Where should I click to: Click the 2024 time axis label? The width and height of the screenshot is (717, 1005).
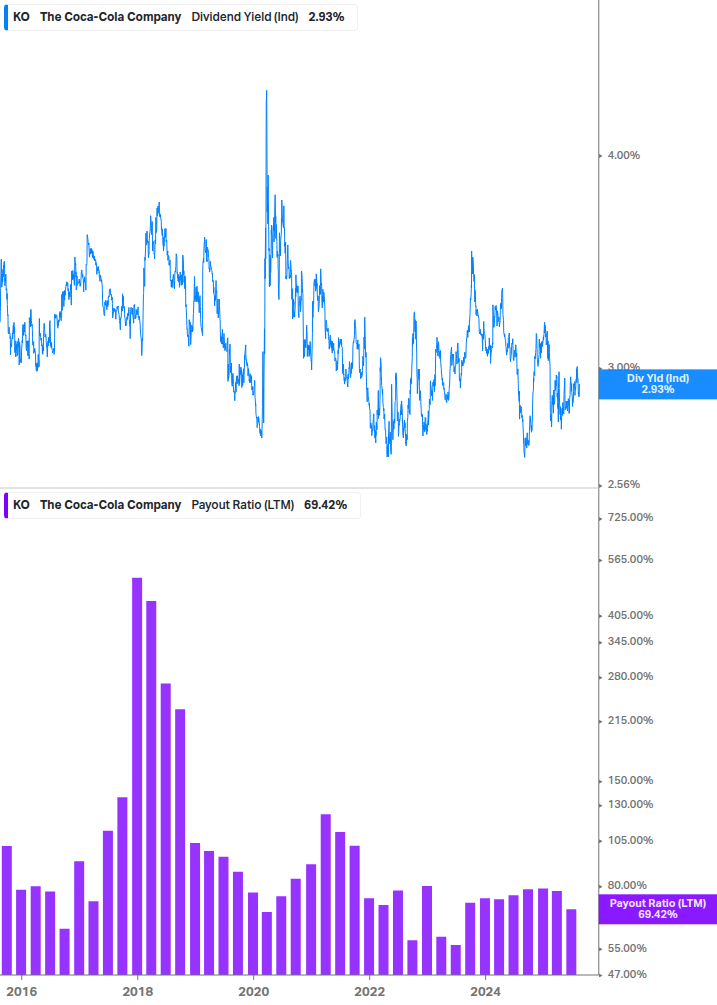click(x=486, y=992)
